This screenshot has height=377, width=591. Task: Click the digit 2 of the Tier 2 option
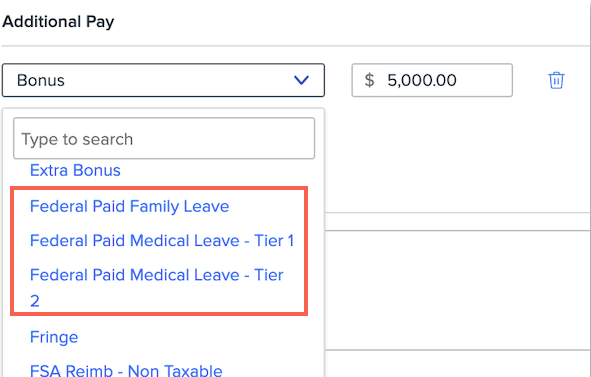click(x=35, y=301)
